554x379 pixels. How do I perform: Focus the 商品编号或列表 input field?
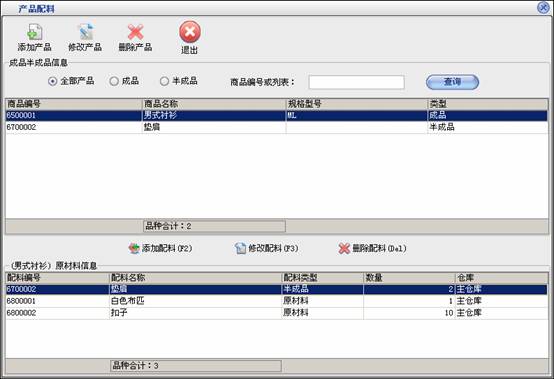pyautogui.click(x=356, y=82)
